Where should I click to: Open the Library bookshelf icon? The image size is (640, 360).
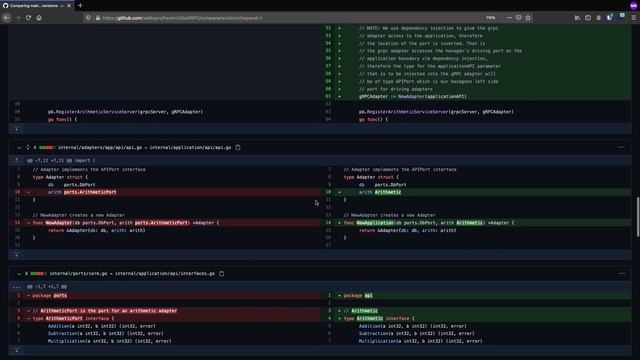coord(577,18)
